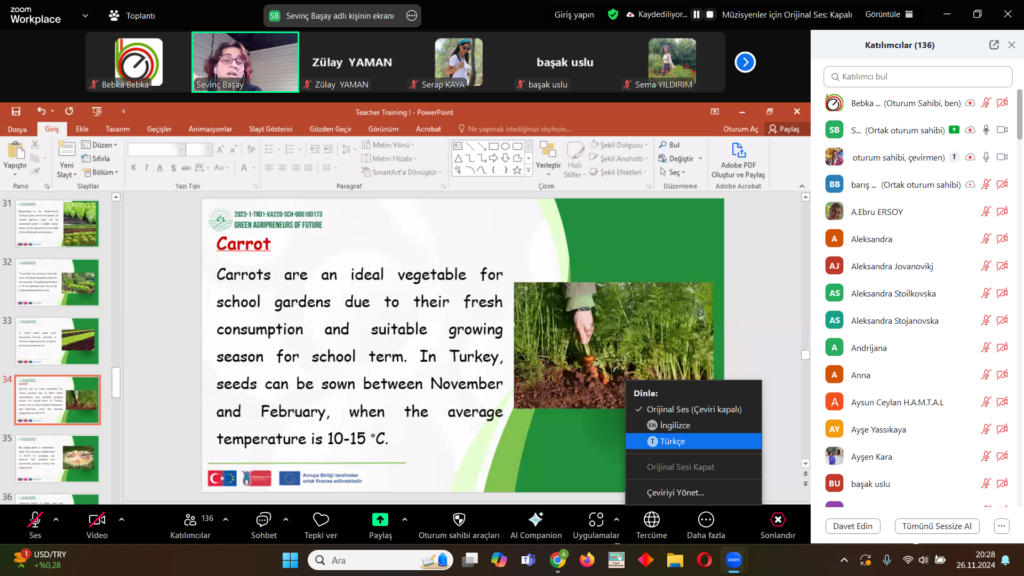Expand the Video options chevron
The image size is (1024, 576).
point(122,519)
